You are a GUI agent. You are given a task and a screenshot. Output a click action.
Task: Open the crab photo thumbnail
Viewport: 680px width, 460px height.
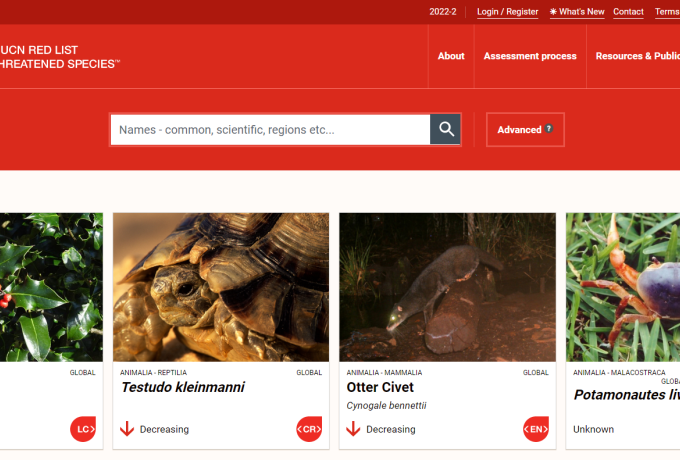tap(623, 287)
